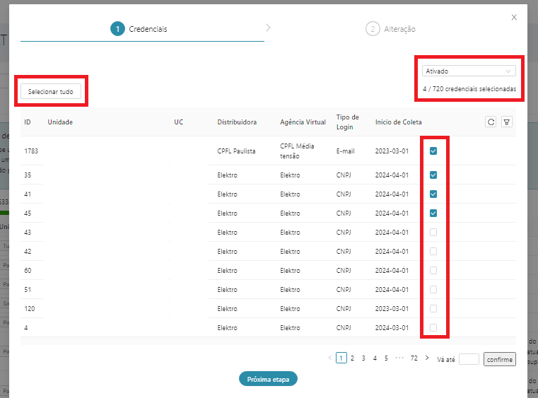Check the checkbox for ID 42
538x398 pixels.
click(x=433, y=251)
